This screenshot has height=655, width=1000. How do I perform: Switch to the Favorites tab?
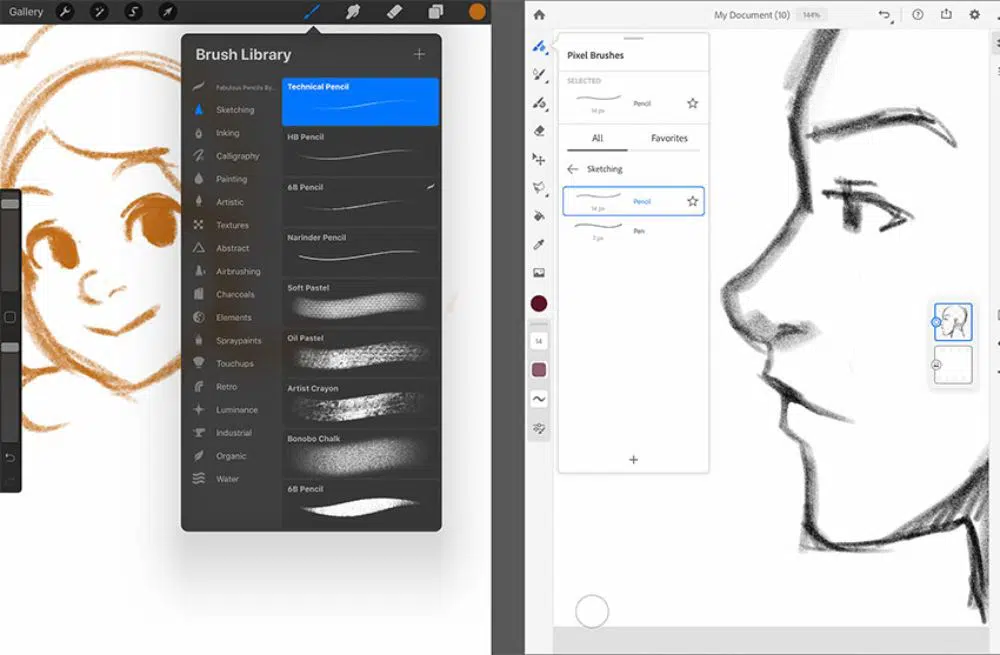tap(669, 138)
